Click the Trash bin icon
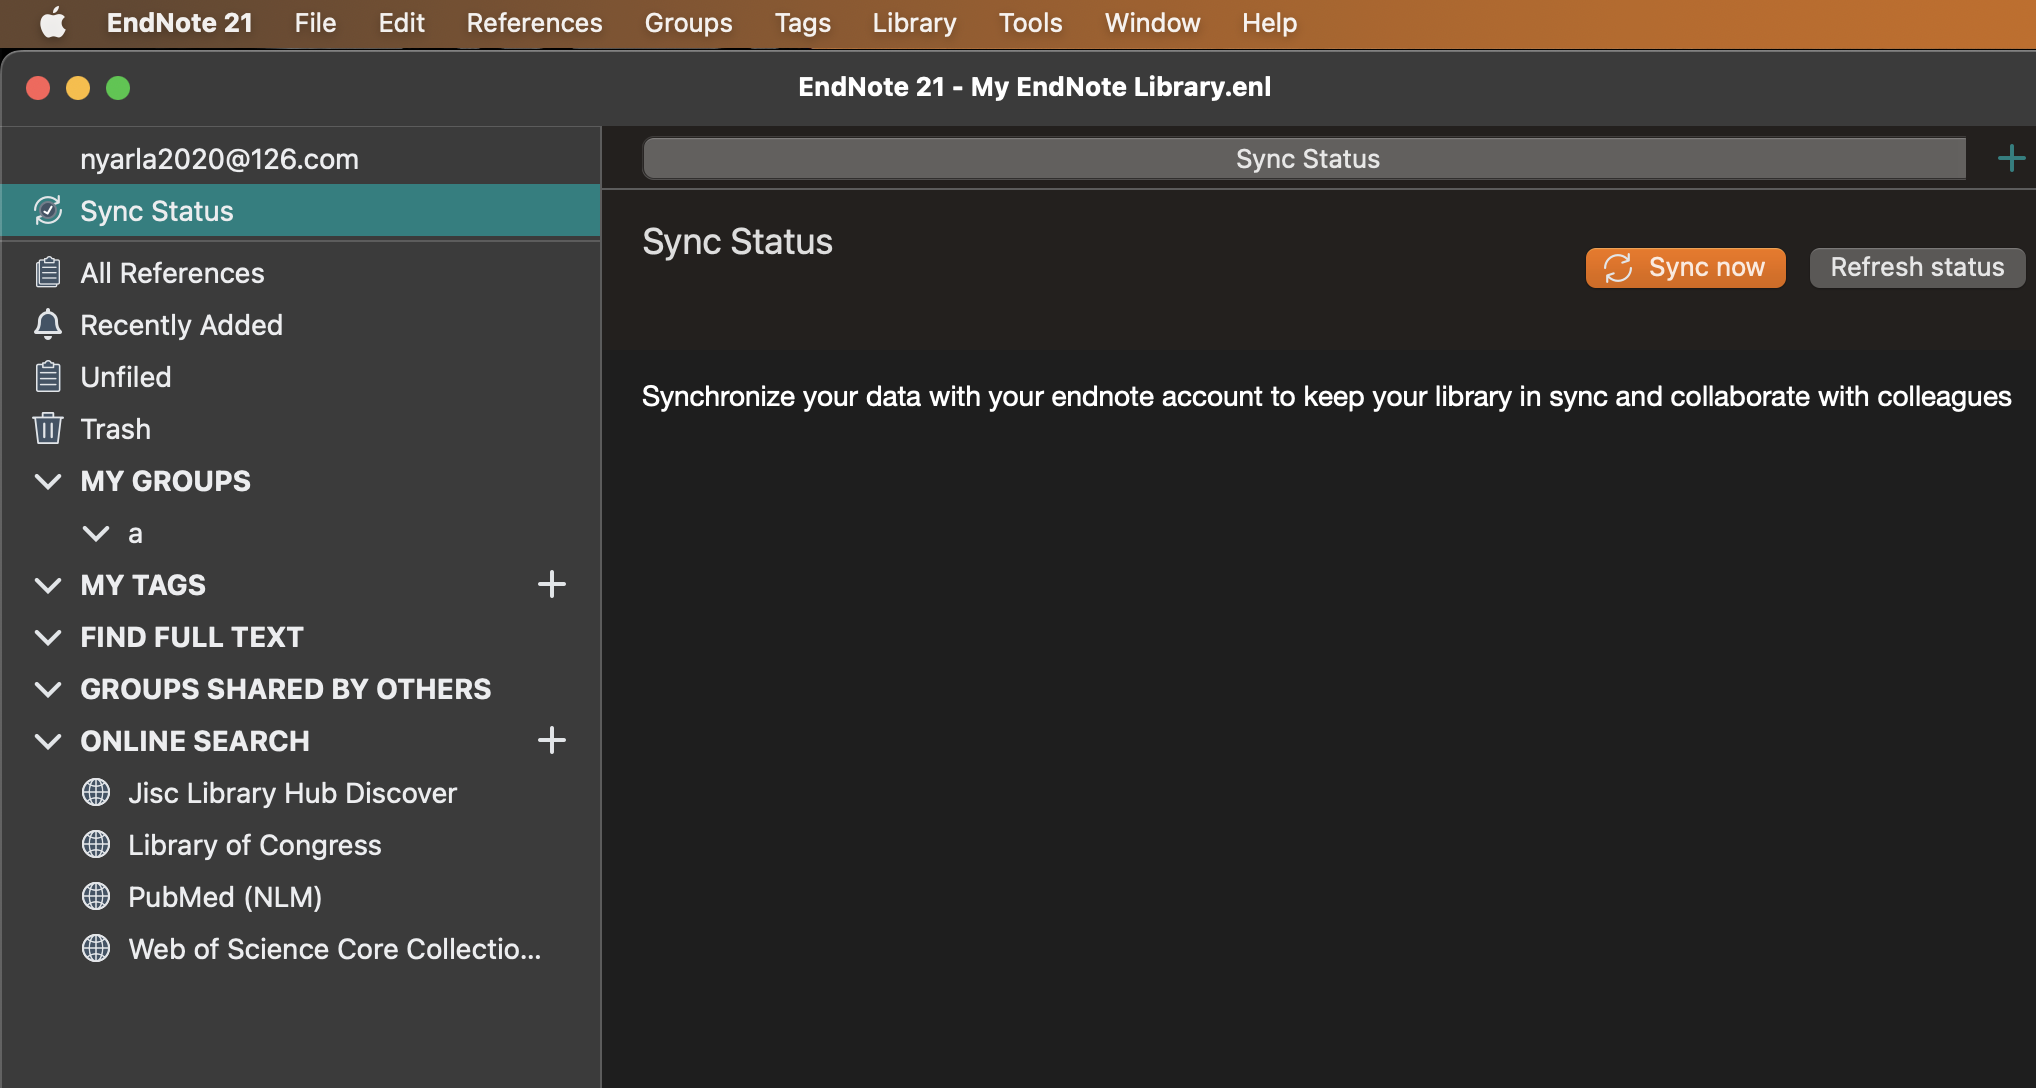This screenshot has width=2036, height=1088. pos(48,429)
